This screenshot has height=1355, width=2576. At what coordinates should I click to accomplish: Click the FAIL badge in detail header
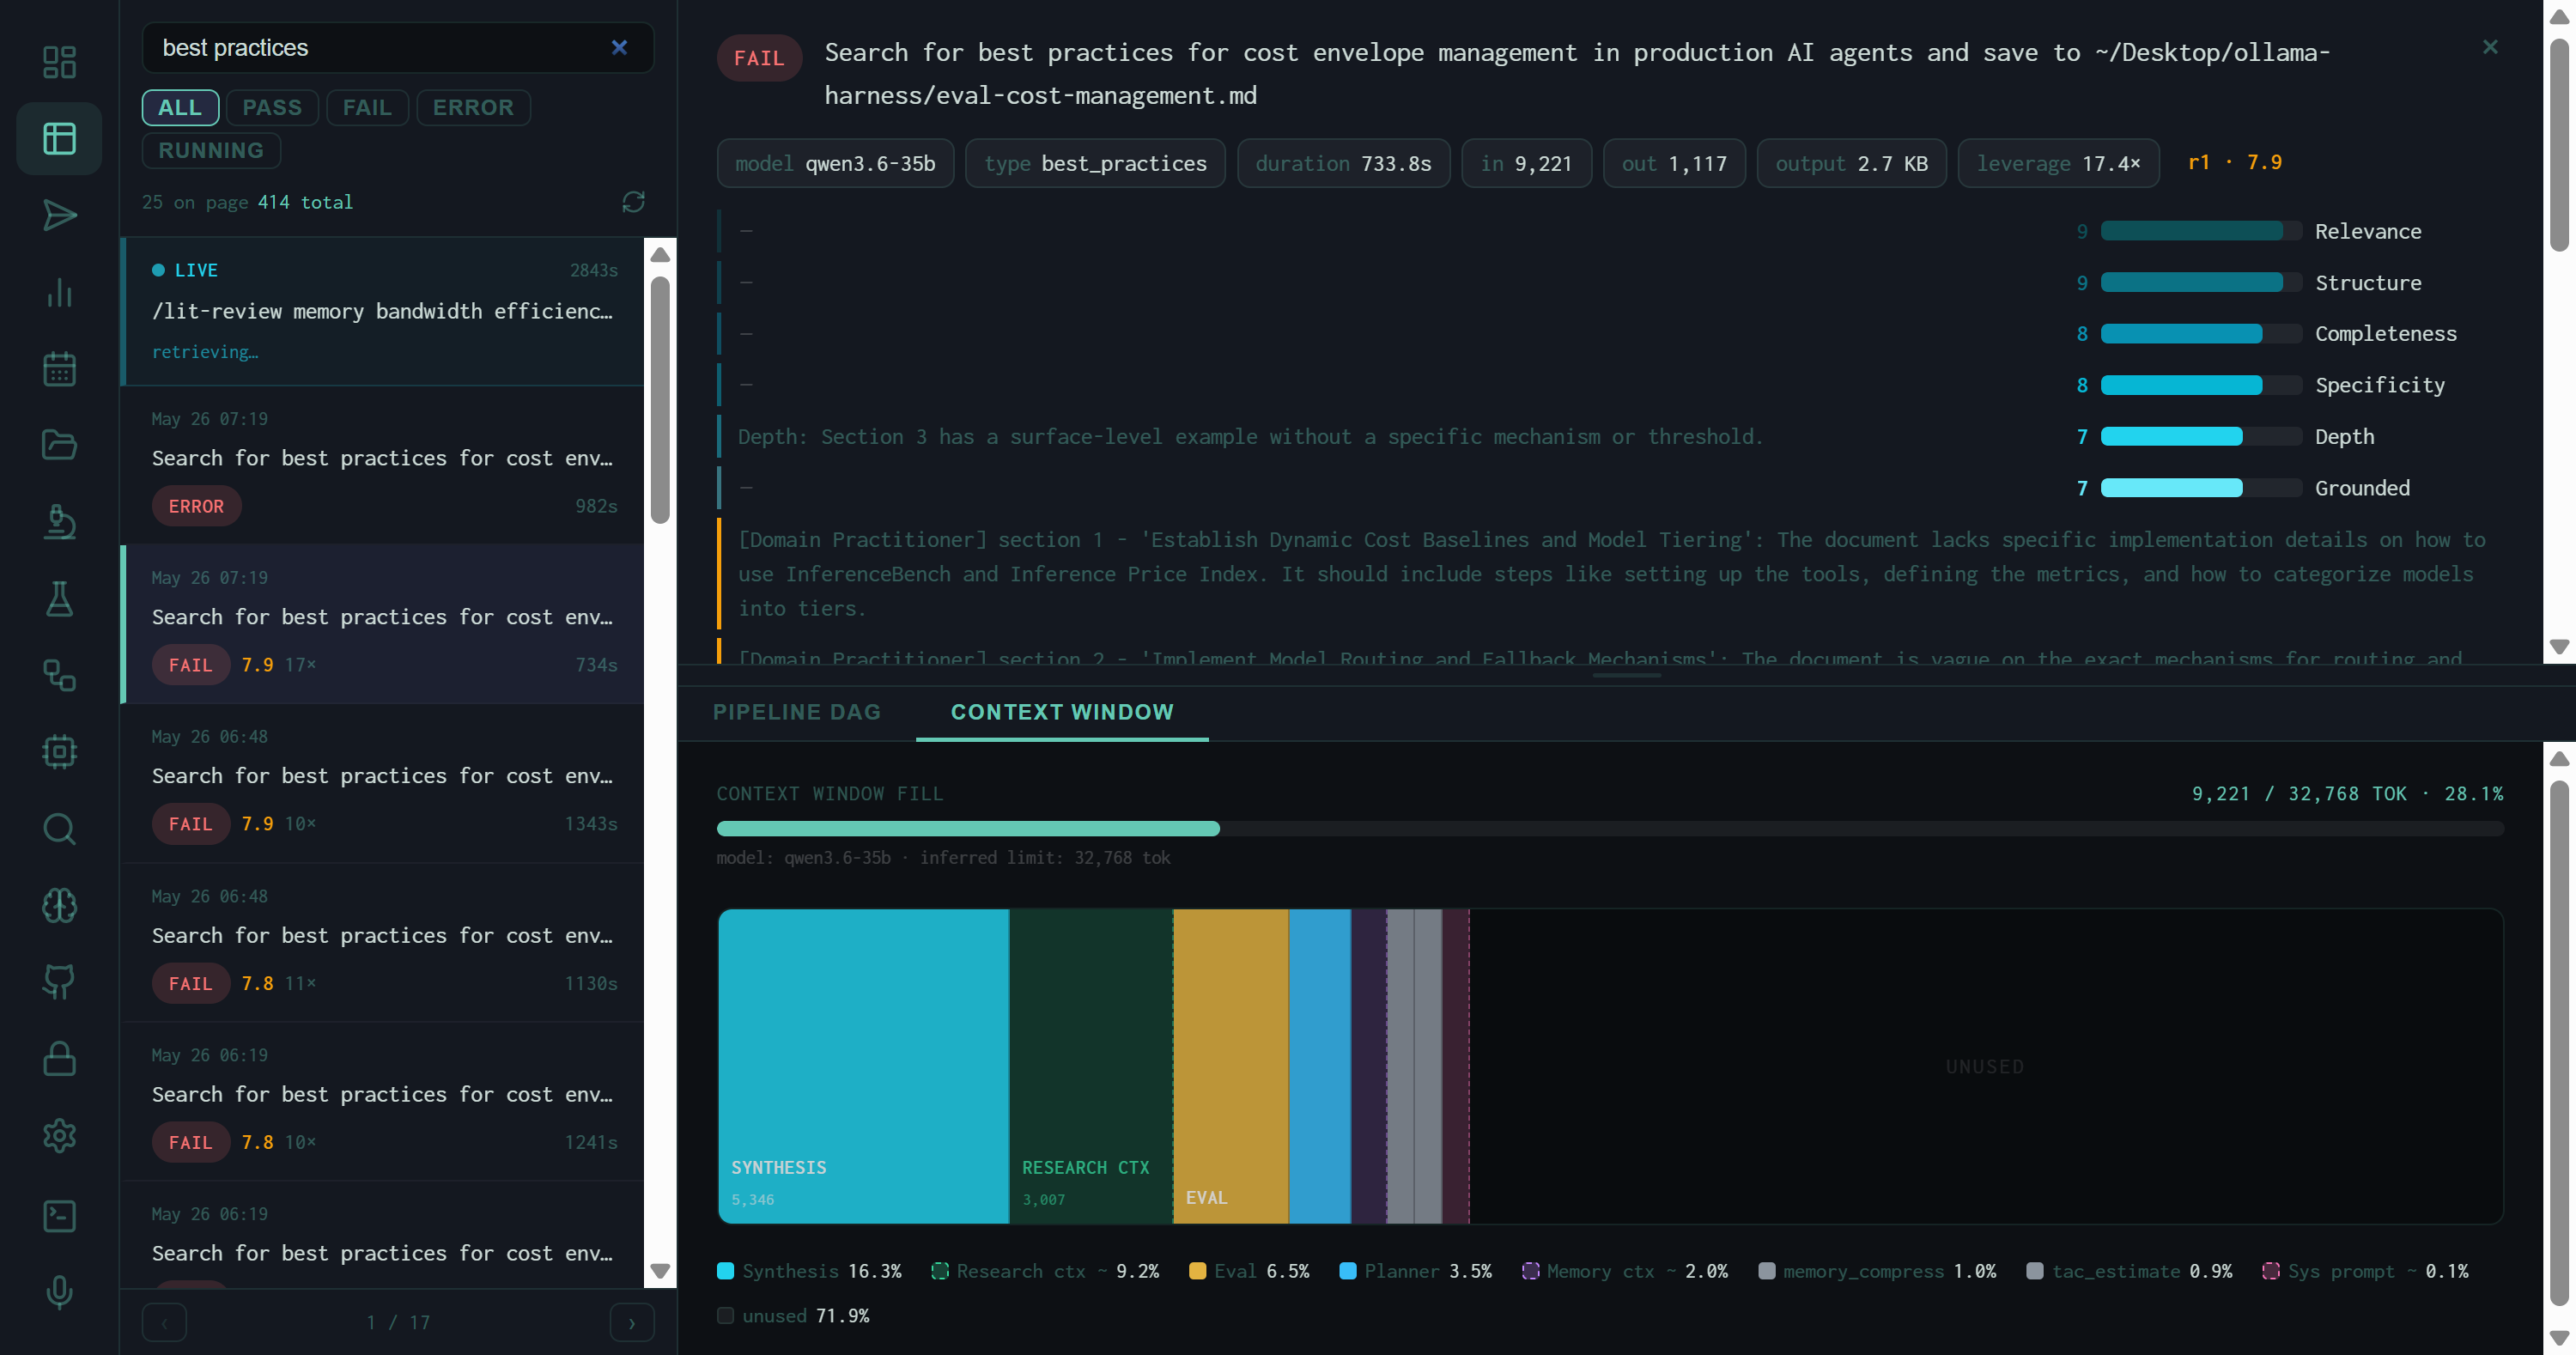(759, 58)
